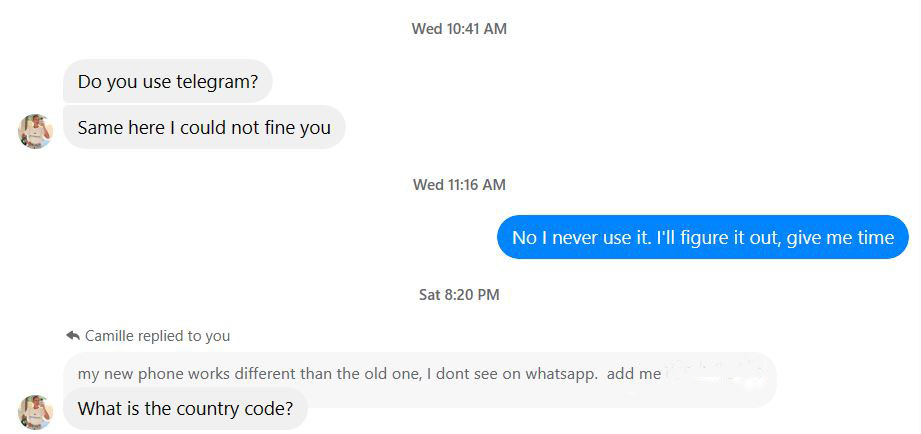
Task: Click the name 'Camille' in the reply label
Action: [109, 336]
